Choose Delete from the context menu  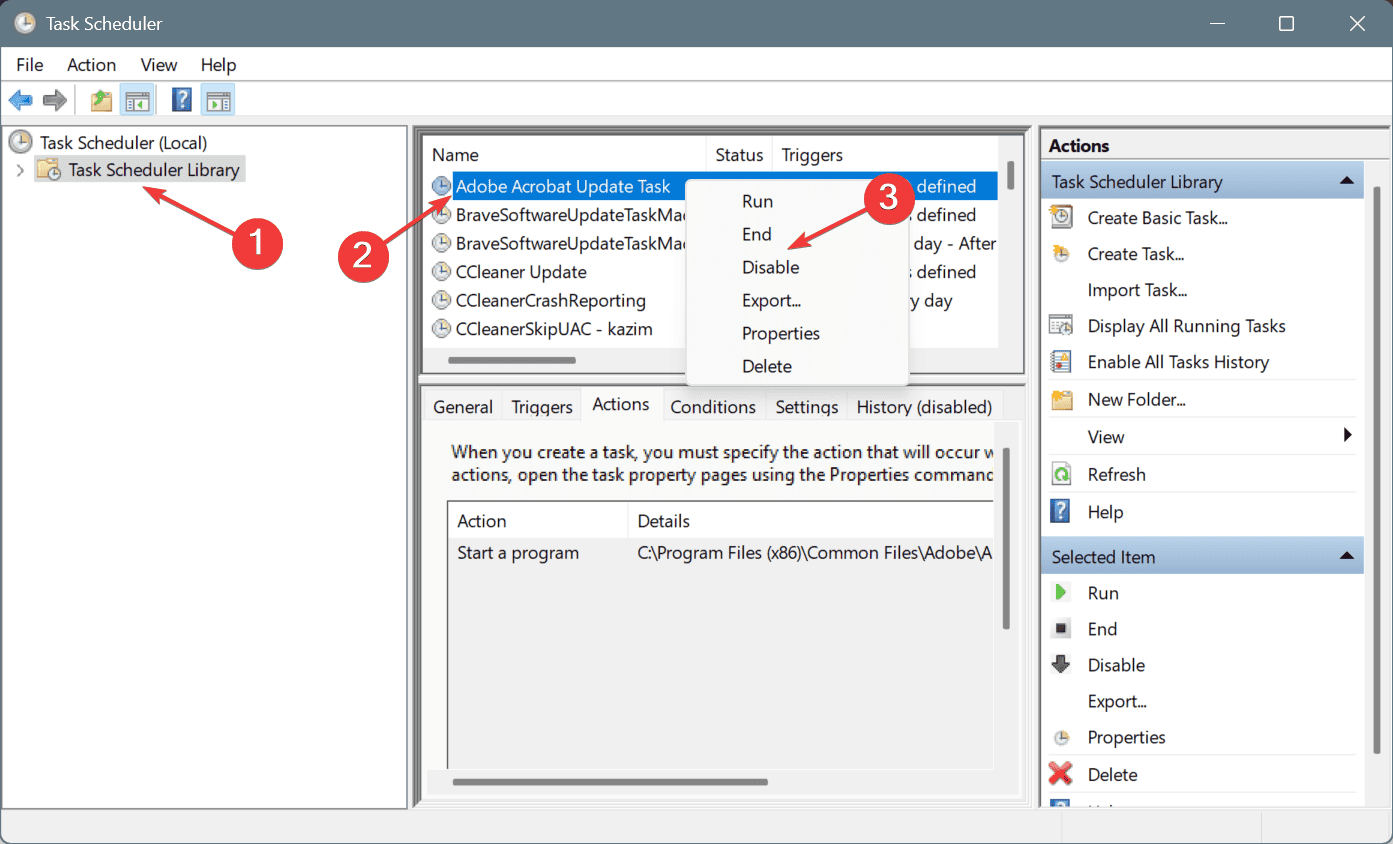(x=797, y=366)
